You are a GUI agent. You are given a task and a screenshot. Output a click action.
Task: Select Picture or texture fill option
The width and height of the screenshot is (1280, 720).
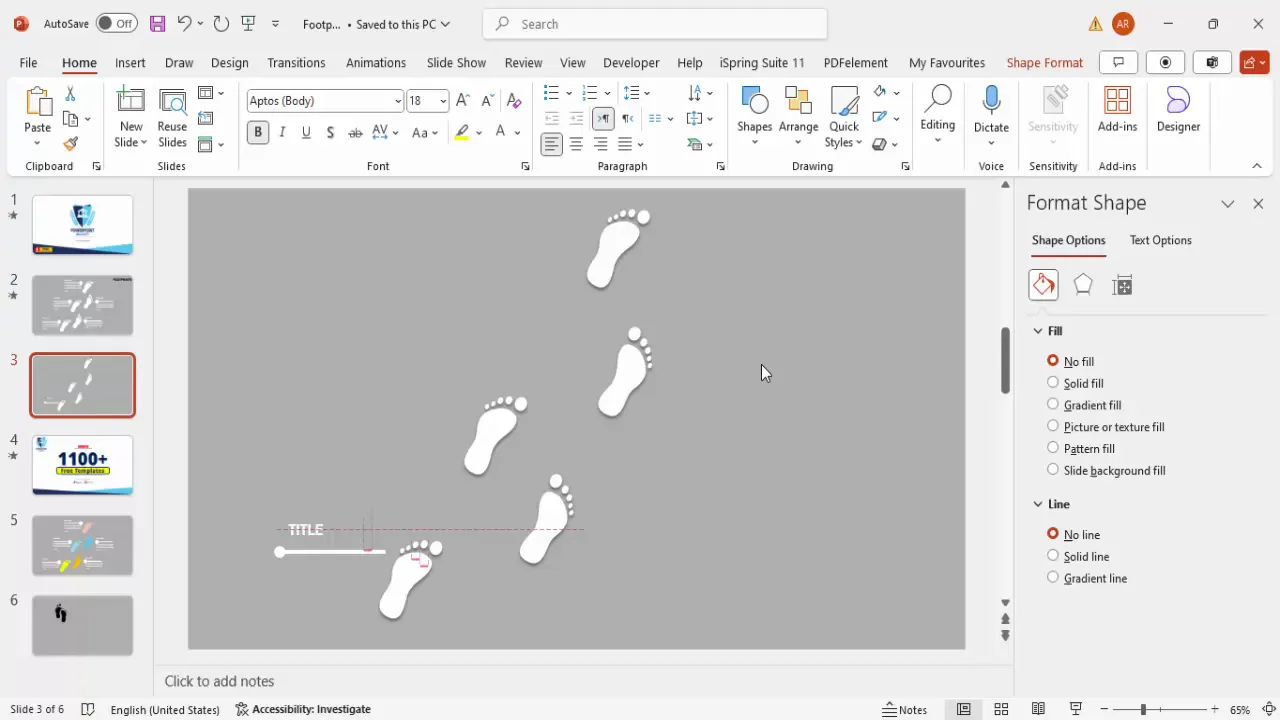(x=1053, y=427)
